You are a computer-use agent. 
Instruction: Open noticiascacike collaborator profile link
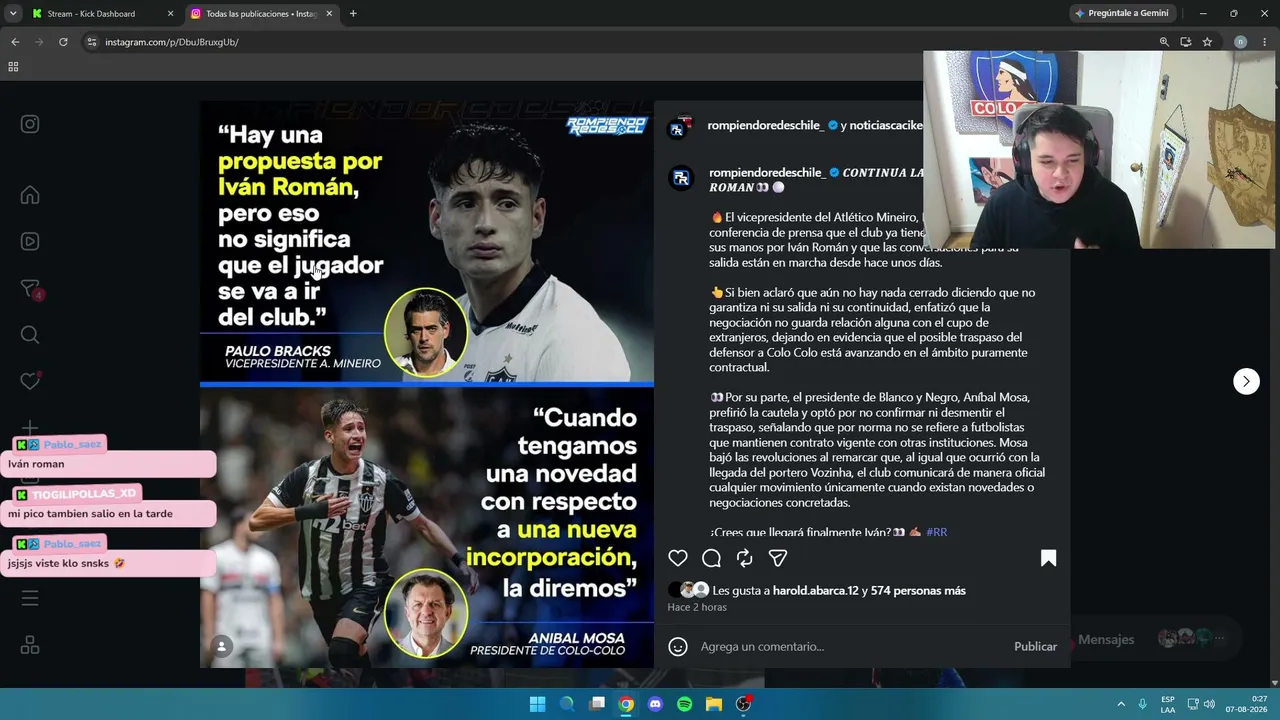(x=886, y=125)
